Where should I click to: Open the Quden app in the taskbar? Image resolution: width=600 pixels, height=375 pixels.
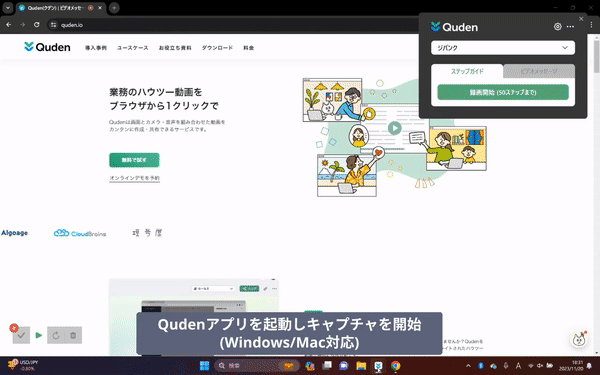[378, 366]
